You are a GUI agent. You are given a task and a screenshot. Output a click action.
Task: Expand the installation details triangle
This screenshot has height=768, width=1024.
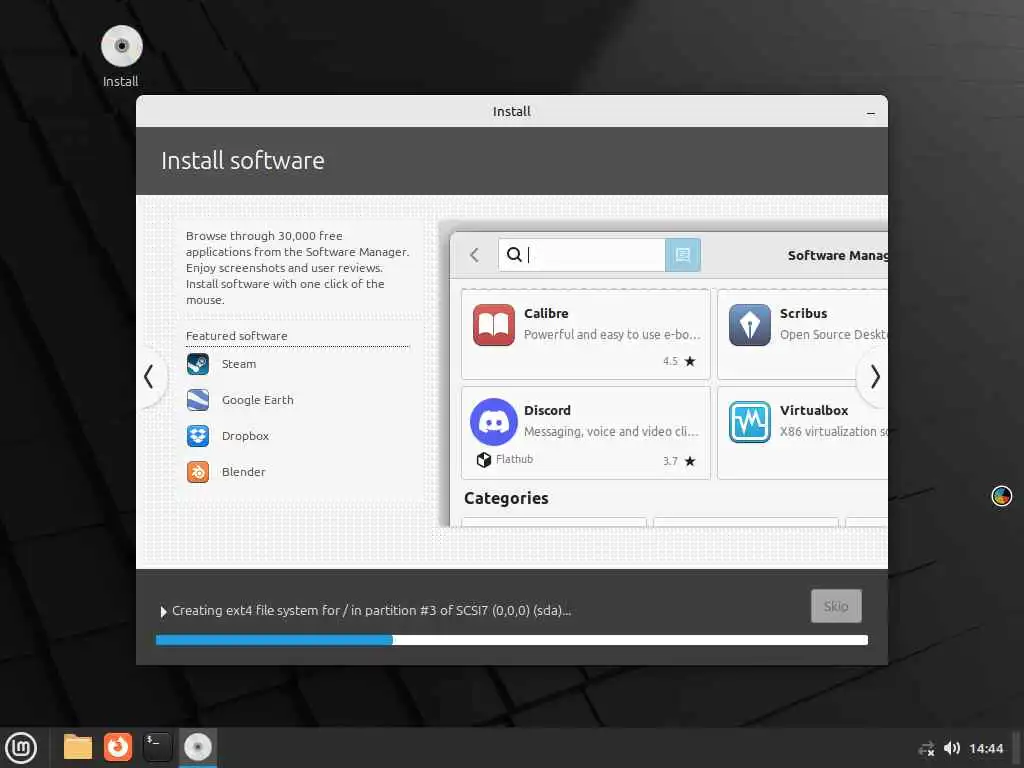point(163,612)
